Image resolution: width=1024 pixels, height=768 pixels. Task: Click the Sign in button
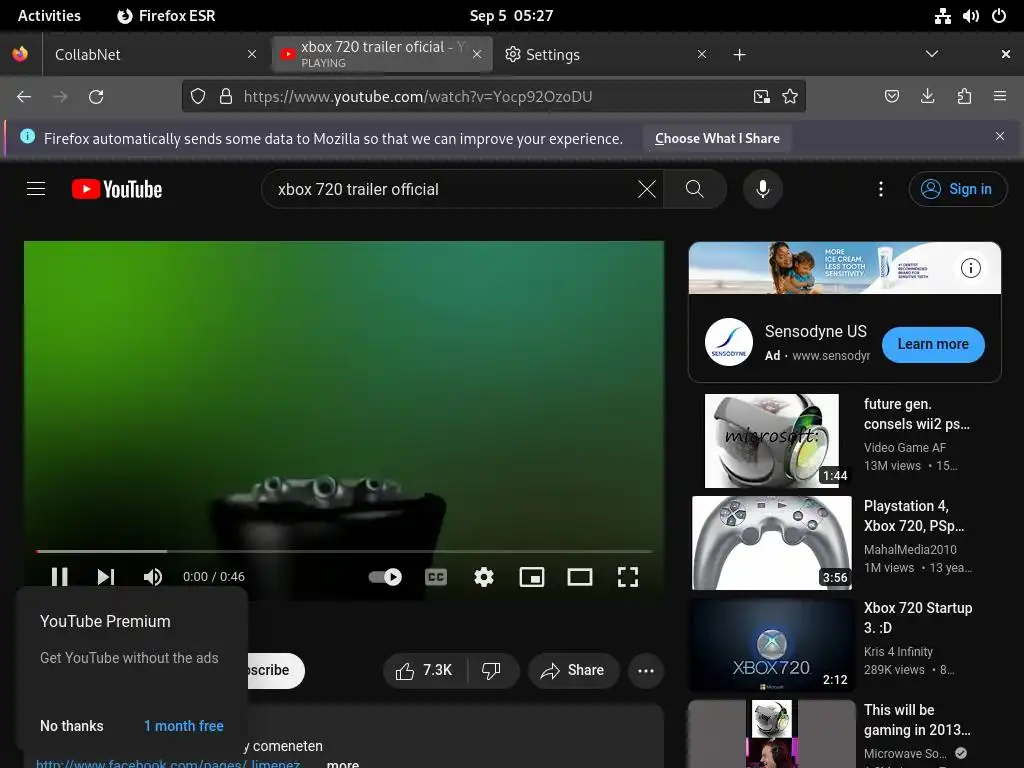(957, 189)
